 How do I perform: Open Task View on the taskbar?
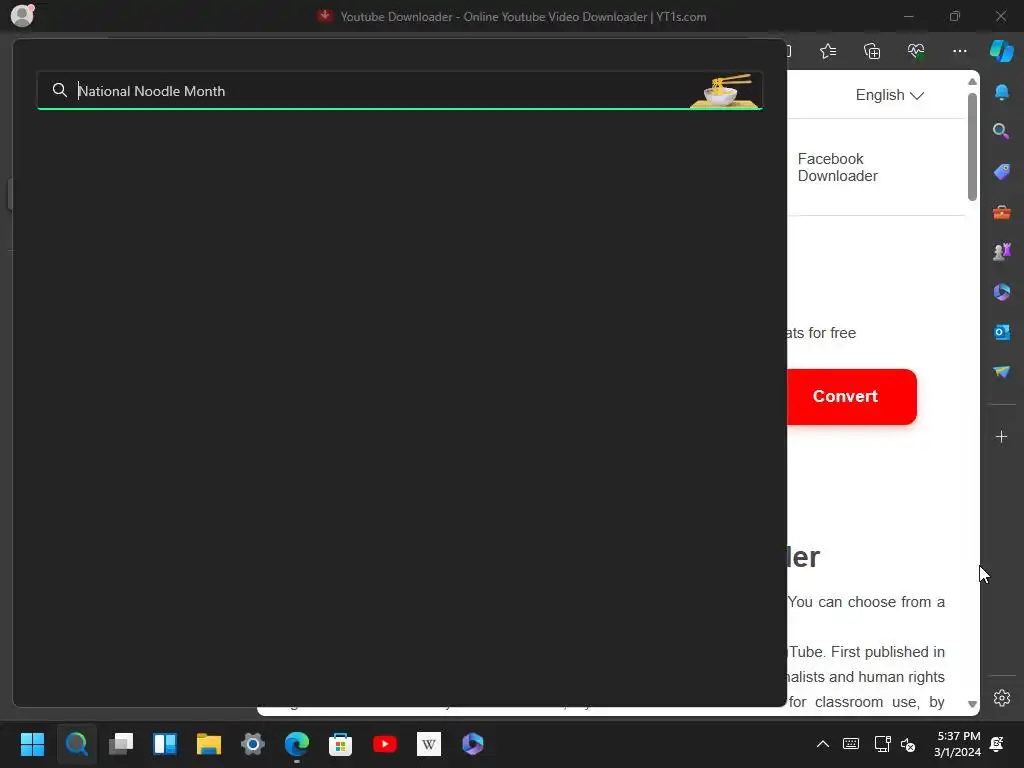pos(121,744)
